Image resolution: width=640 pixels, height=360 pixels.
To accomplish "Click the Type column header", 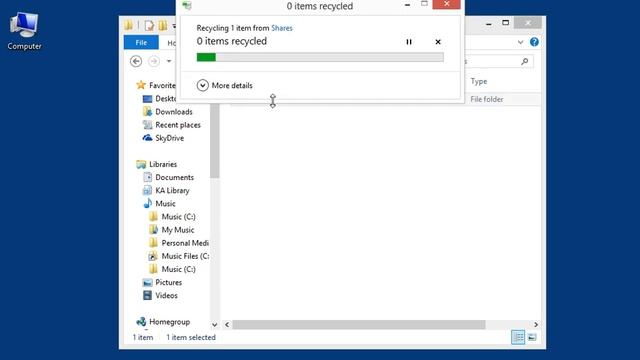I will point(479,81).
